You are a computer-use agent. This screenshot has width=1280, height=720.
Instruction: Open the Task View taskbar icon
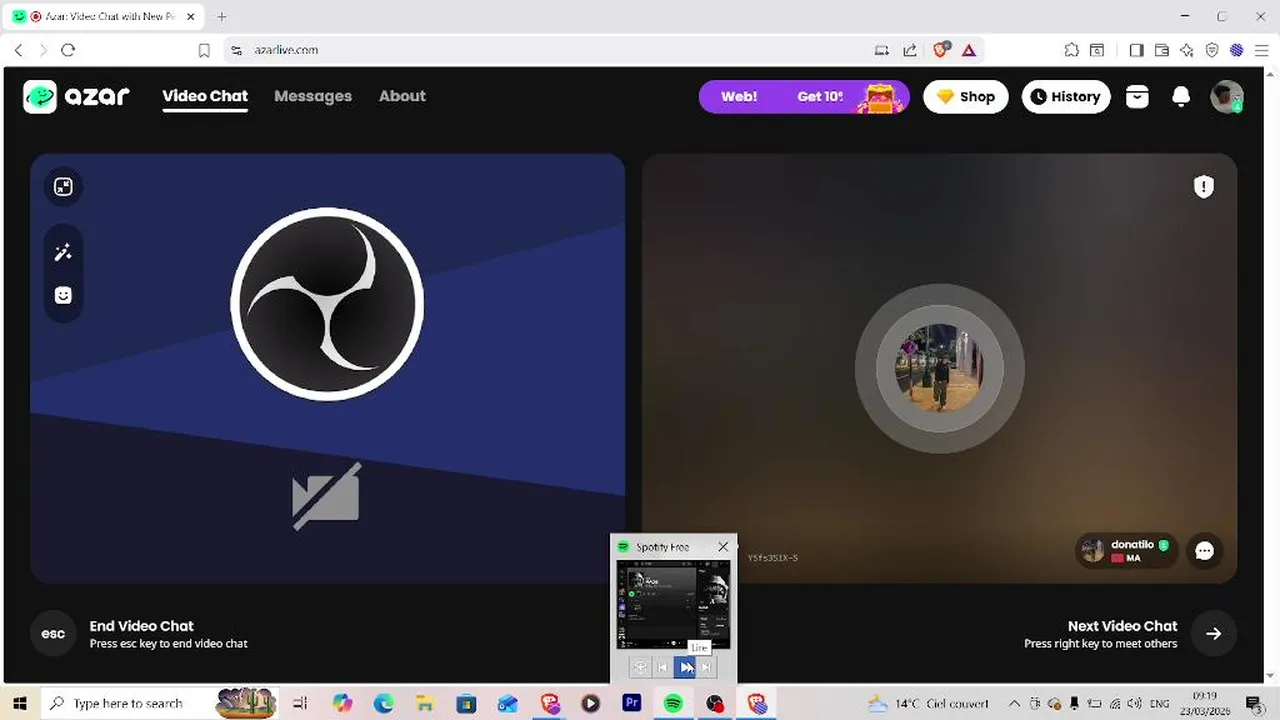point(300,704)
